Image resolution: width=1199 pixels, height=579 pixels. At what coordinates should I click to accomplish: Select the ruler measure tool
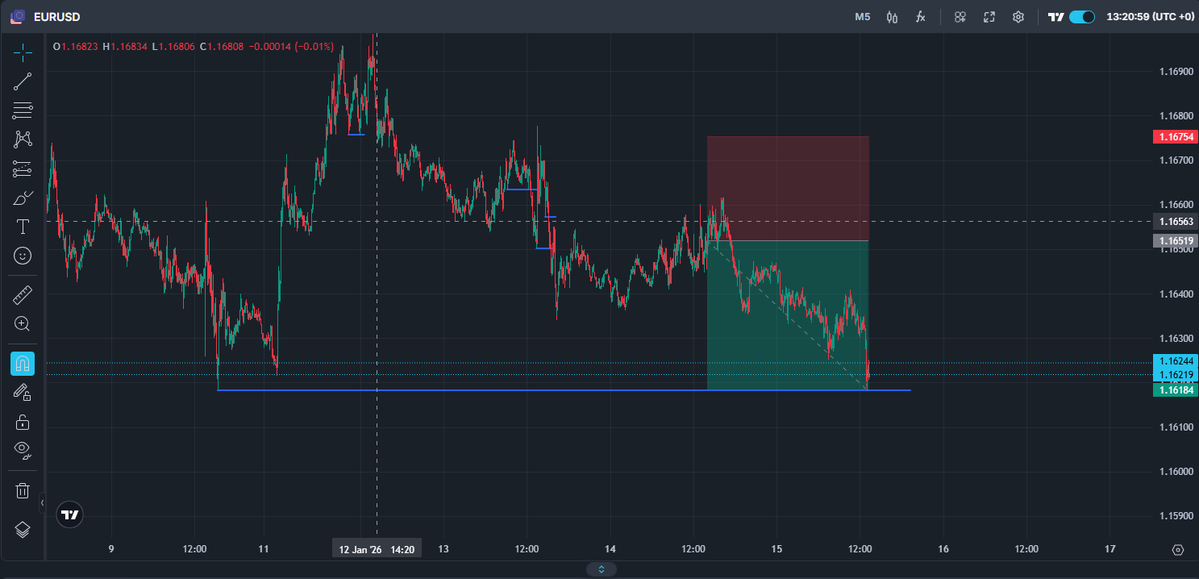tap(23, 294)
